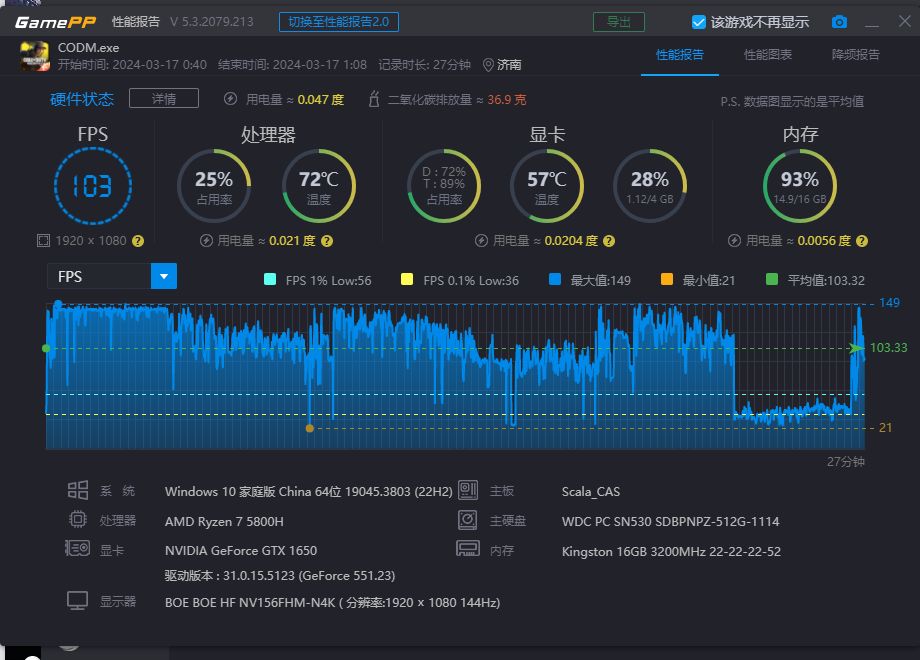
Task: Click the resolution frame icon beside 1920 x 1080
Action: [43, 241]
